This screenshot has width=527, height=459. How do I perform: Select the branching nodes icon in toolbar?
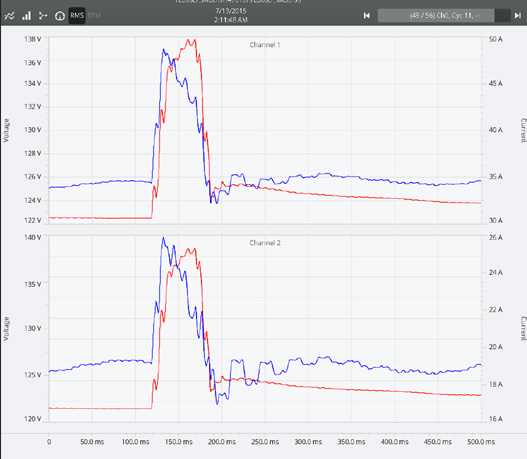(43, 16)
